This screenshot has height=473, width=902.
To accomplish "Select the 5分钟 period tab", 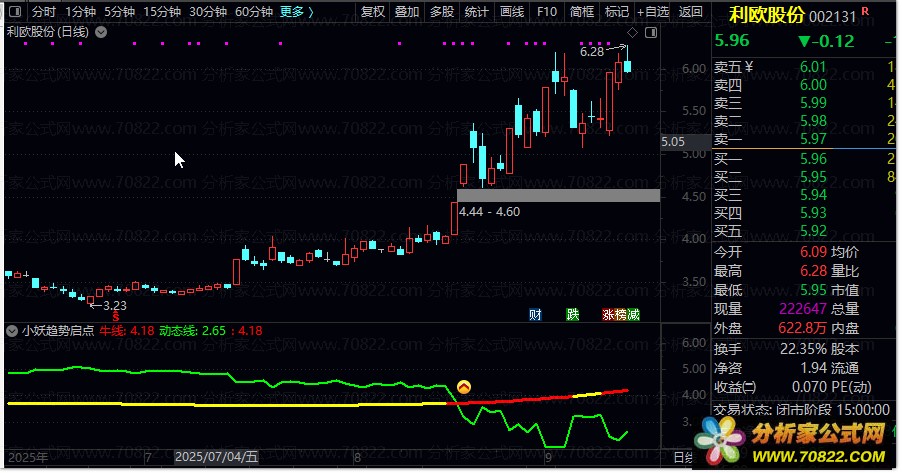I will coord(119,12).
